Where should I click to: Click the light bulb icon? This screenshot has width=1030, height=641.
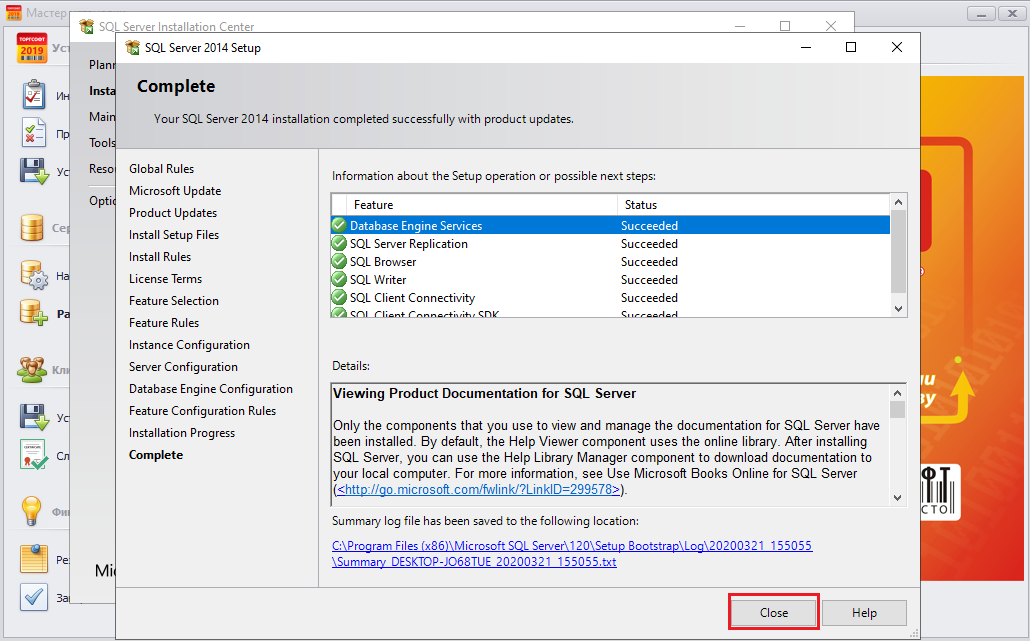[x=32, y=511]
